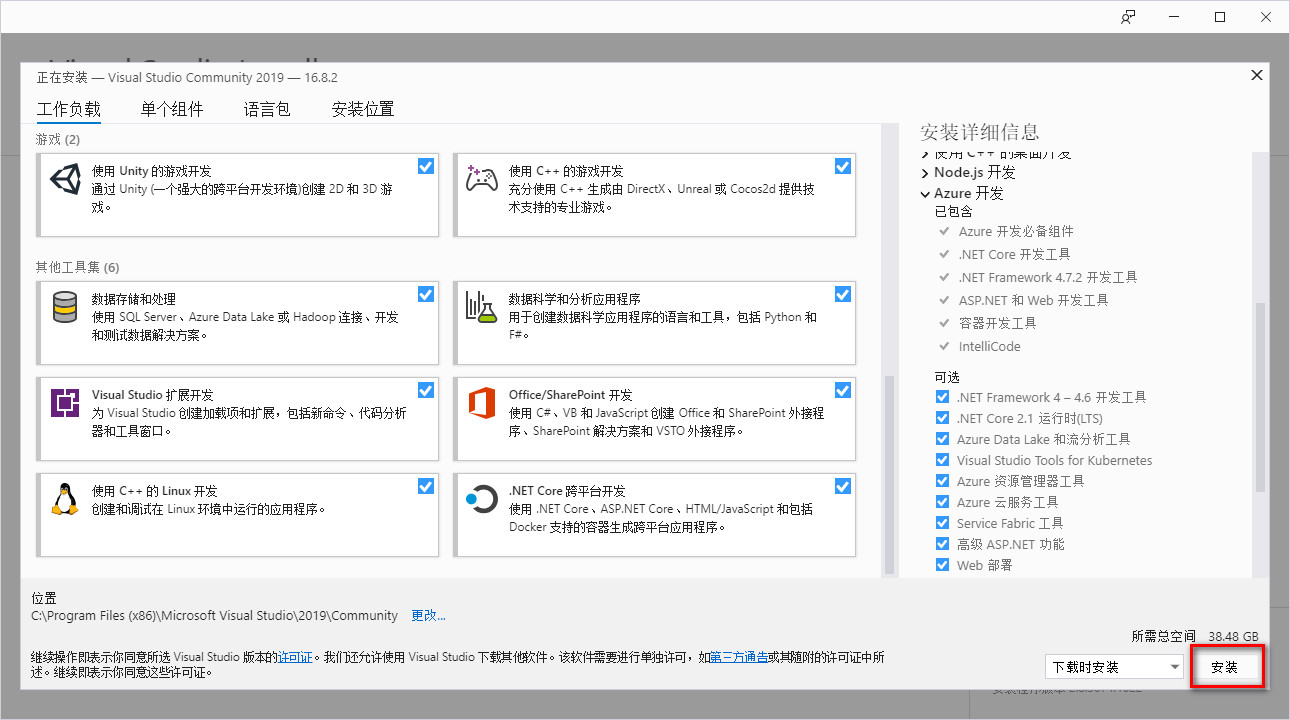This screenshot has width=1290, height=720.
Task: Uncheck the 使用 C++ 的 Linux 开发 workload
Action: pyautogui.click(x=426, y=486)
